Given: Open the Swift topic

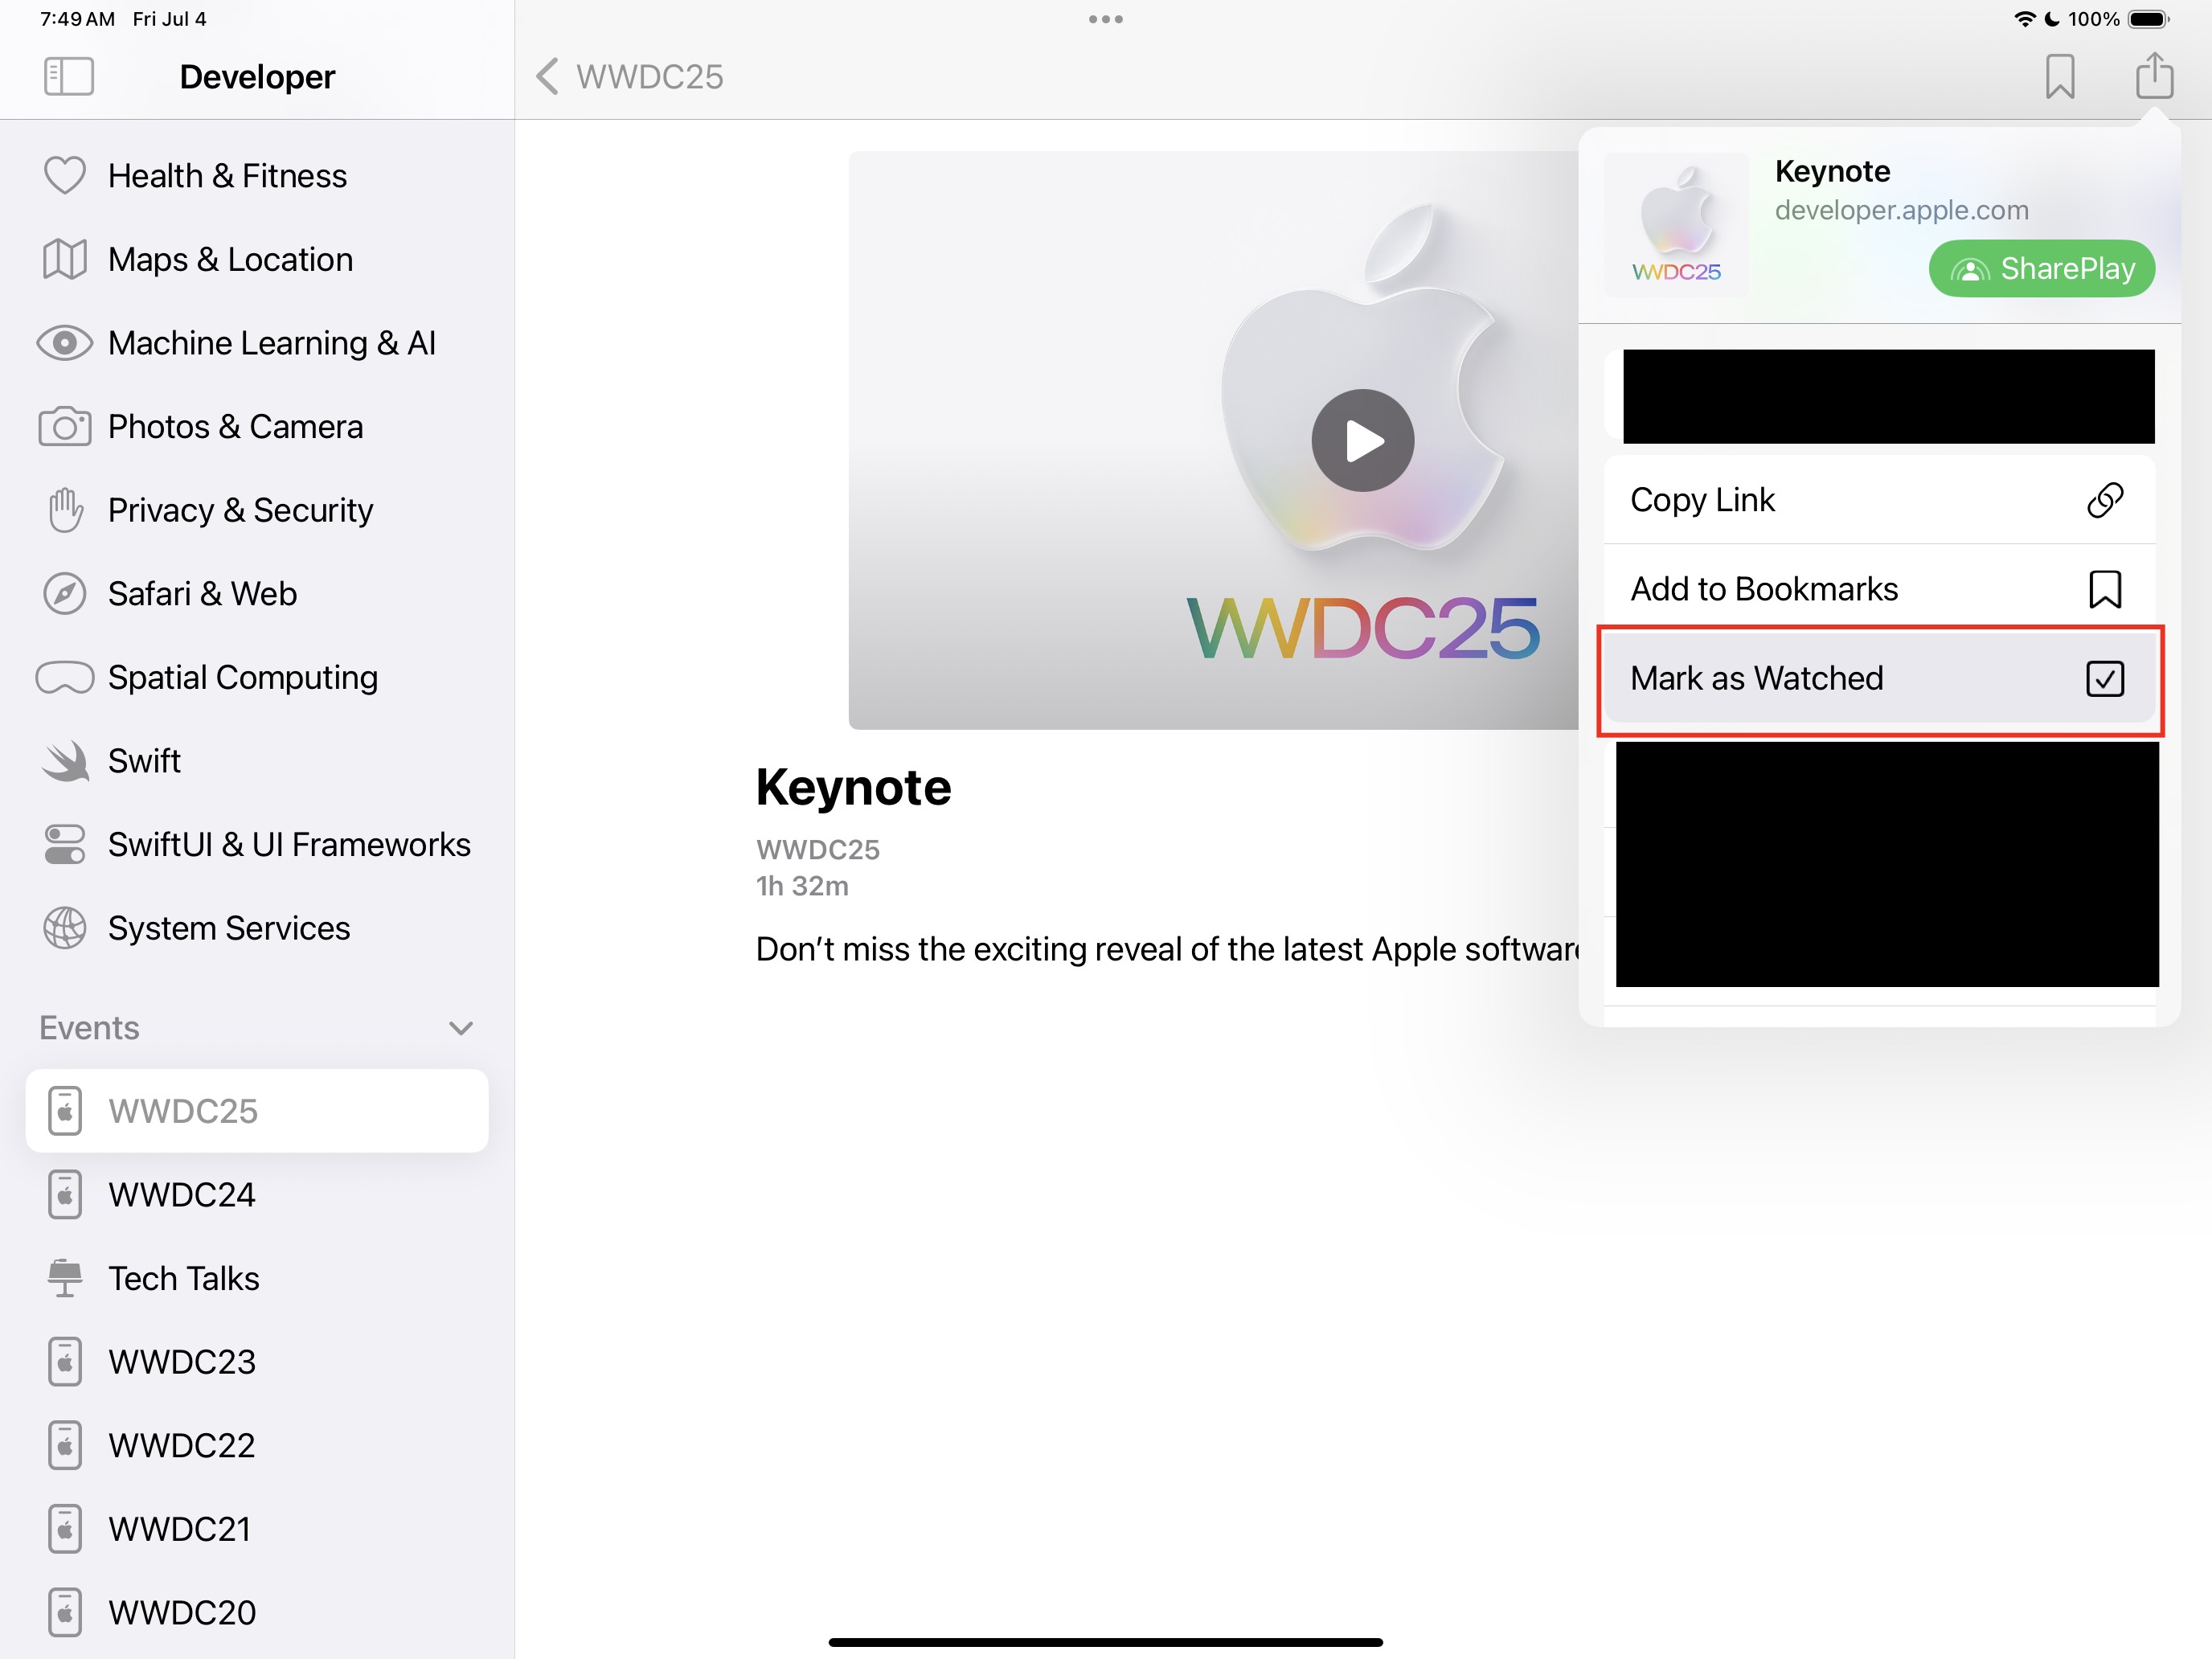Looking at the screenshot, I should pyautogui.click(x=257, y=760).
